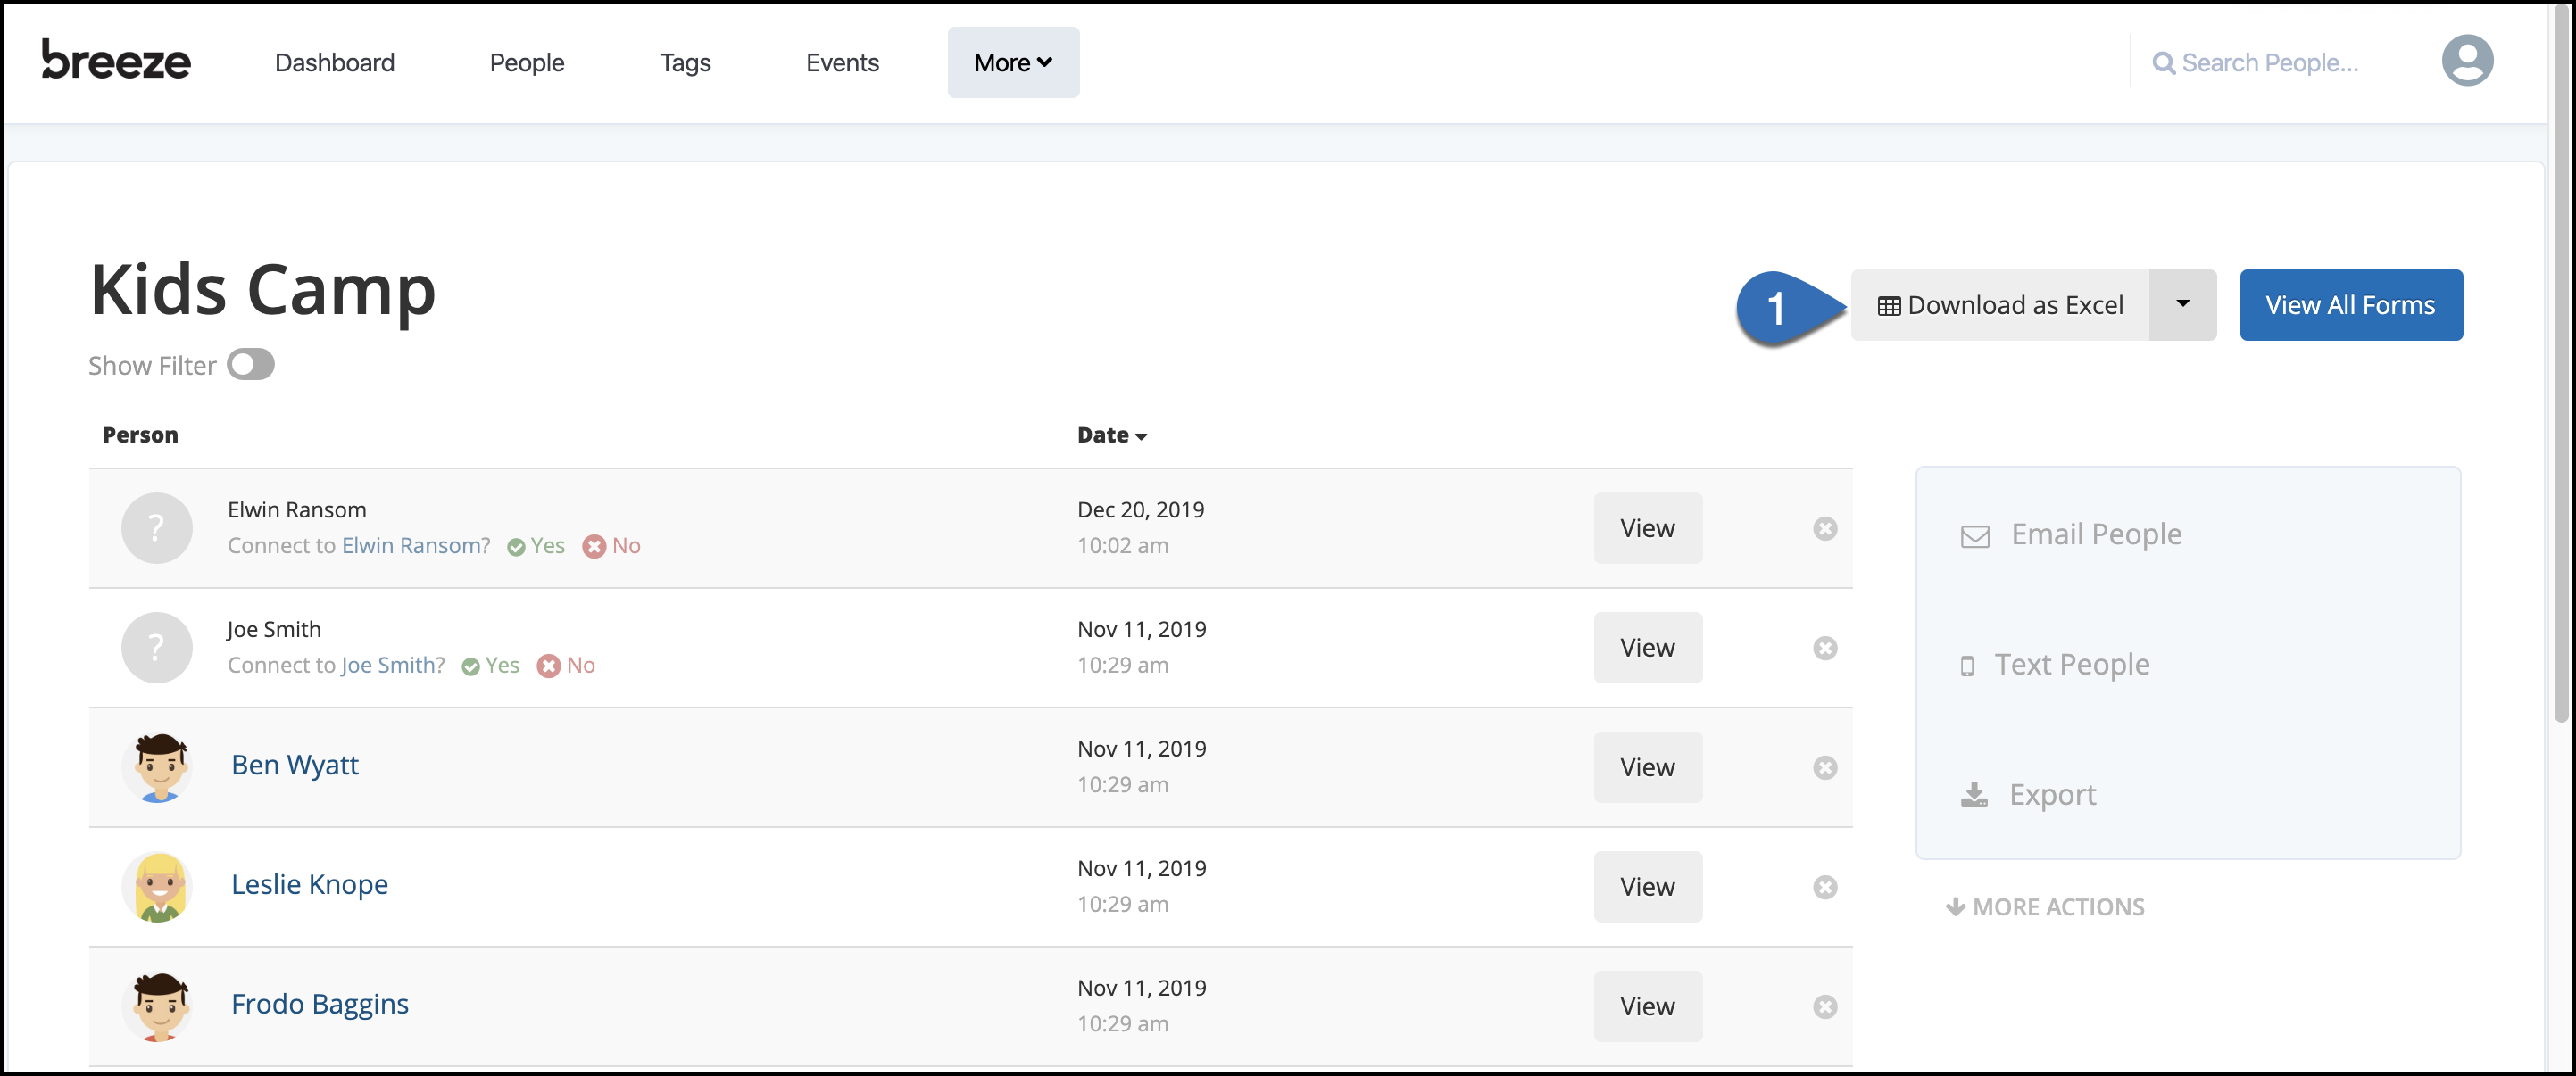Open the Download as Excel dropdown arrow
The width and height of the screenshot is (2576, 1076).
[2182, 305]
